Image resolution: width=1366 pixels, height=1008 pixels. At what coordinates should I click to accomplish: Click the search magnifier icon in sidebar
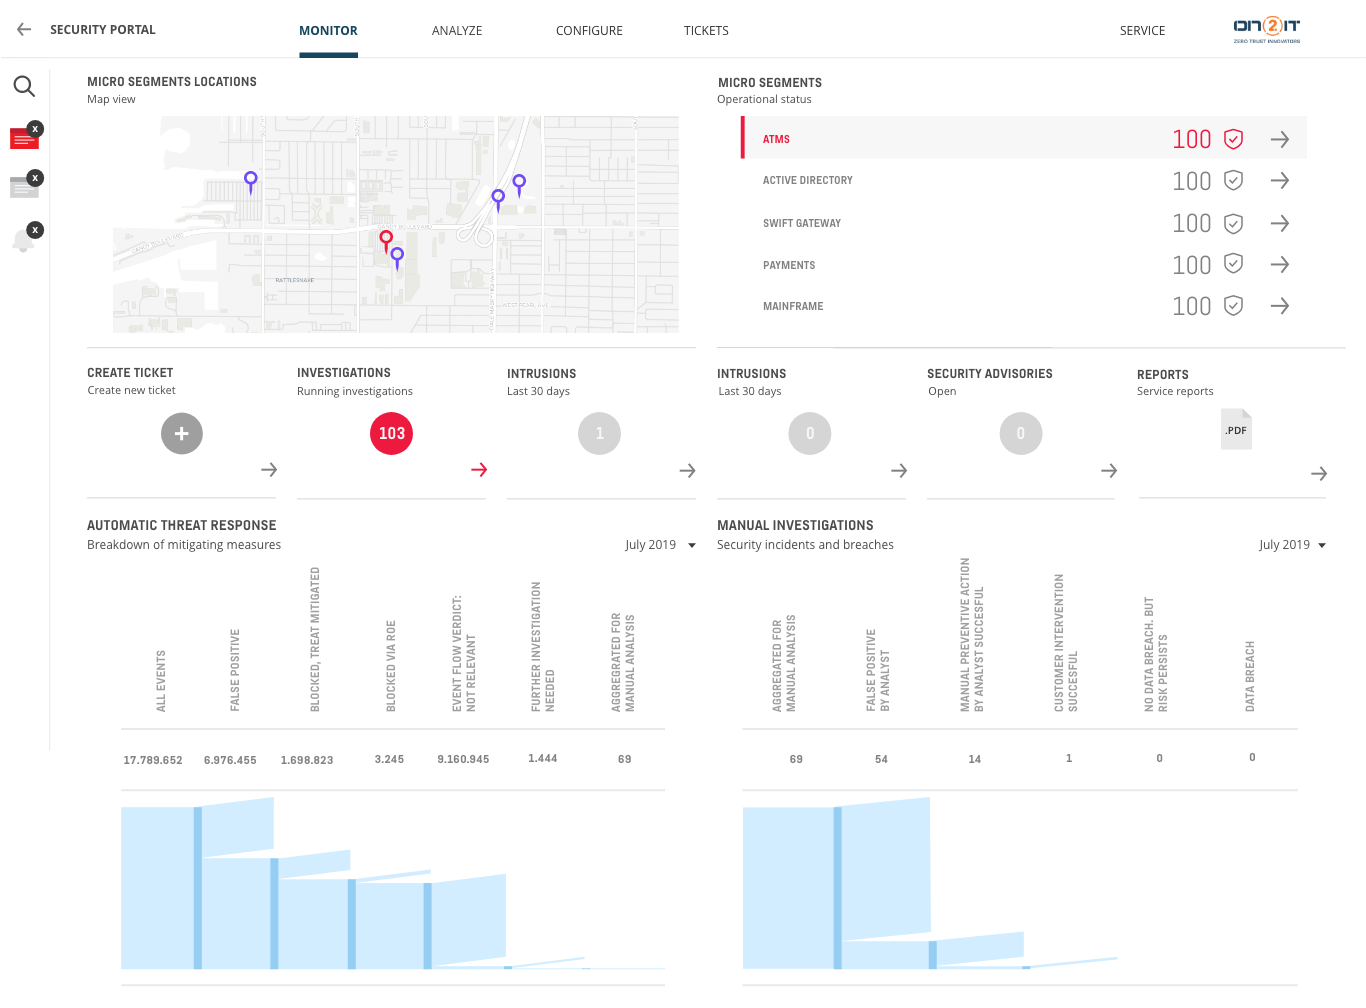pyautogui.click(x=24, y=87)
